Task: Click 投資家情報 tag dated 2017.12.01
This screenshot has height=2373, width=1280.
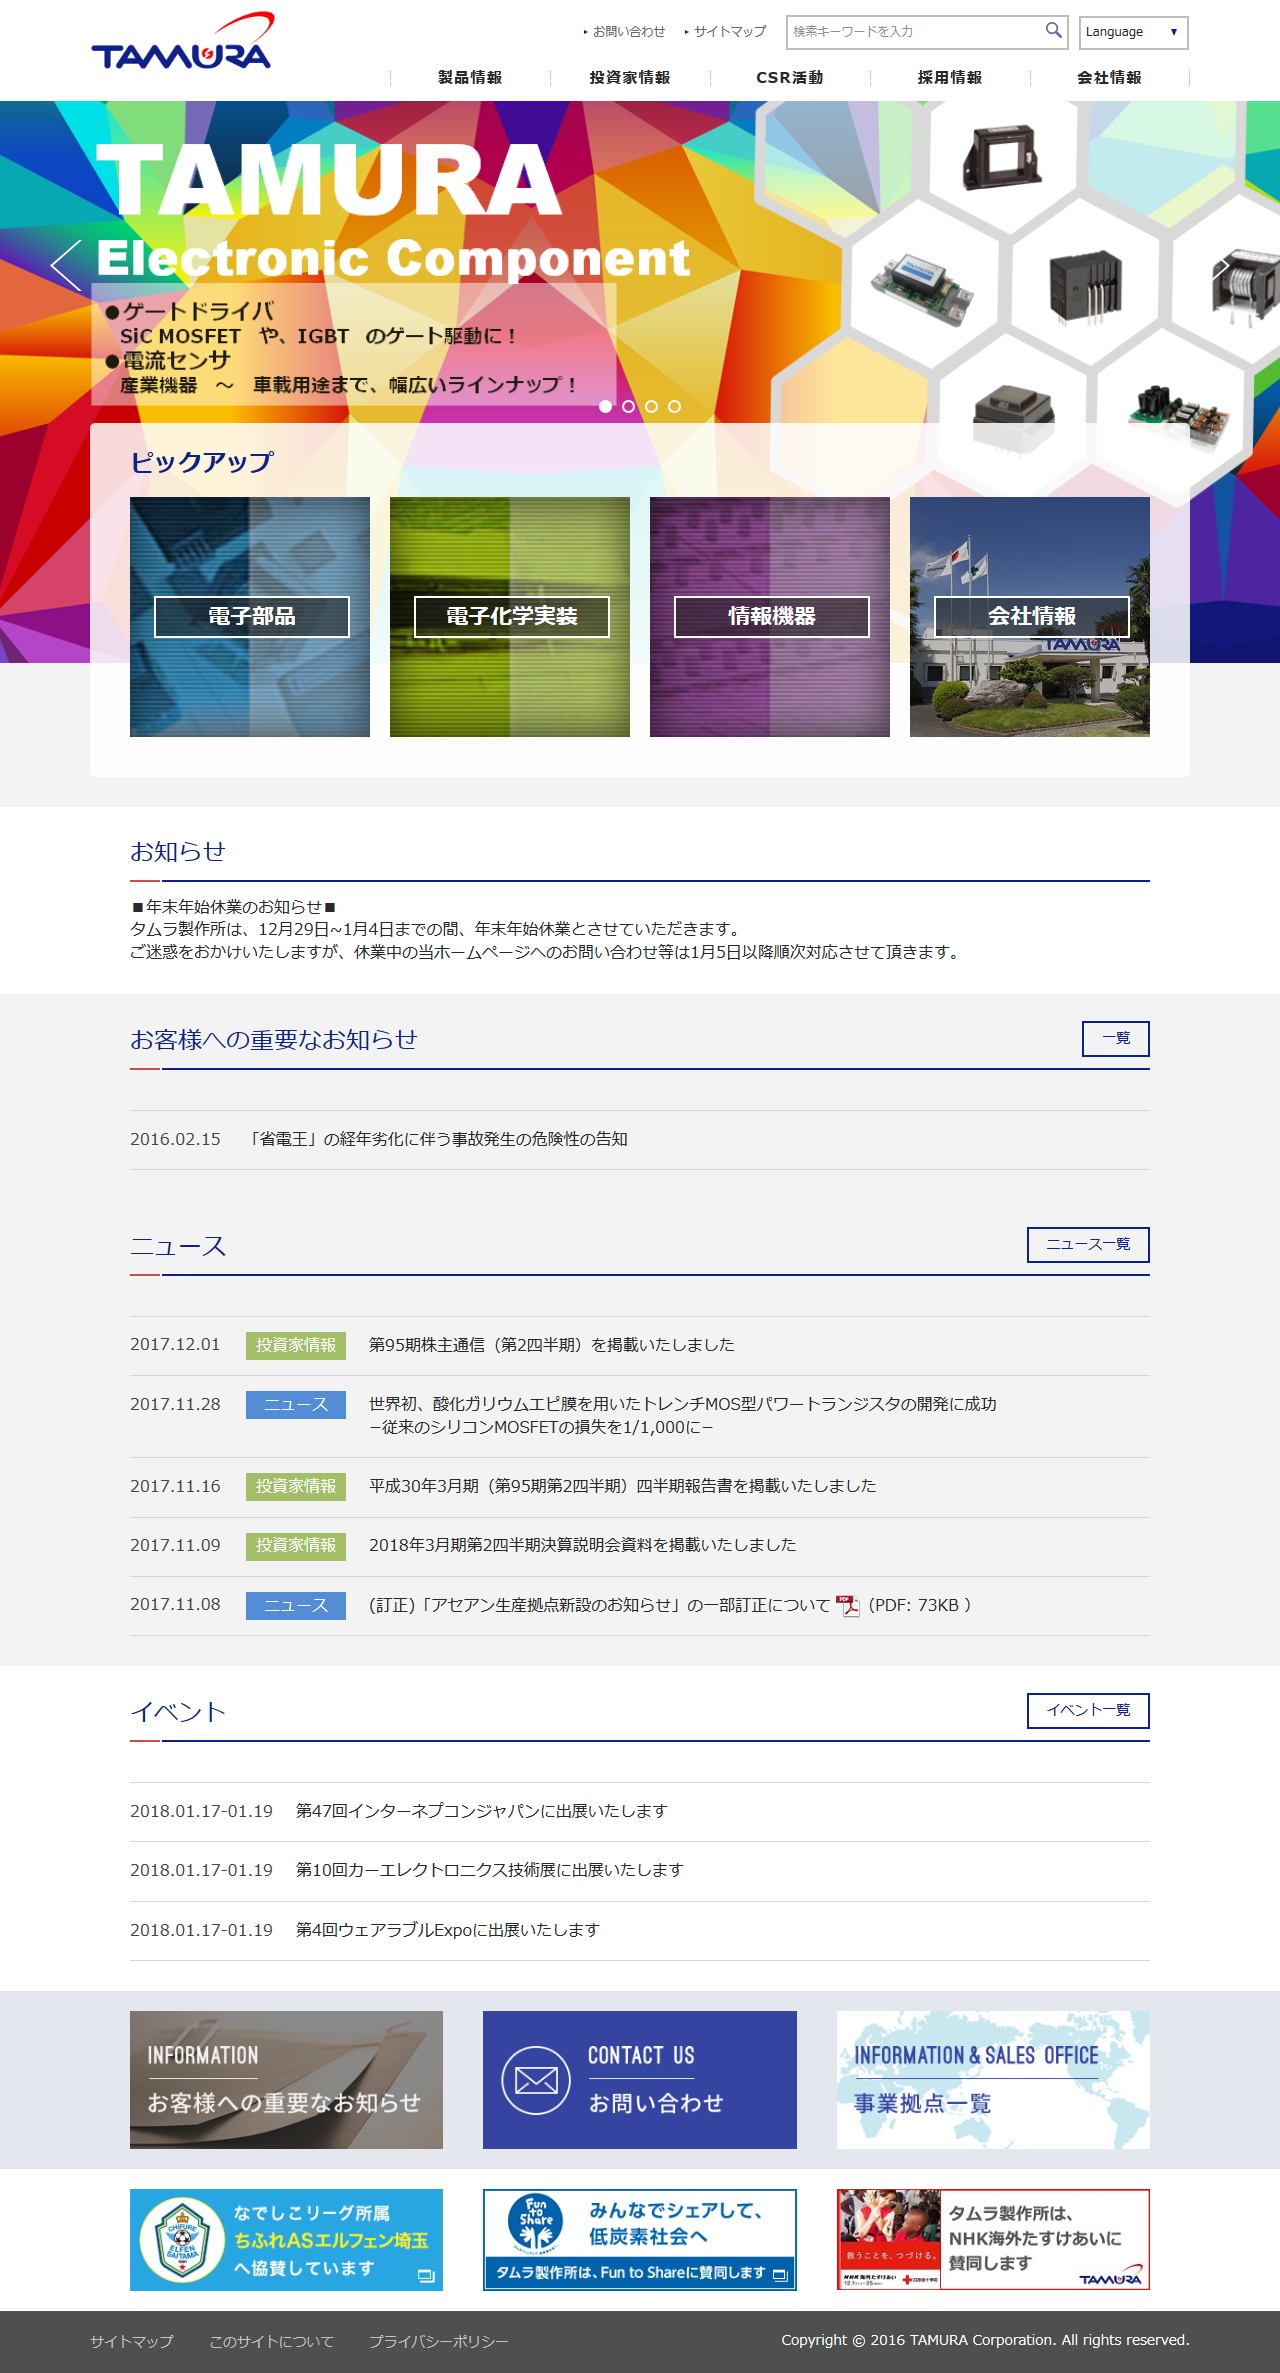Action: click(296, 1345)
